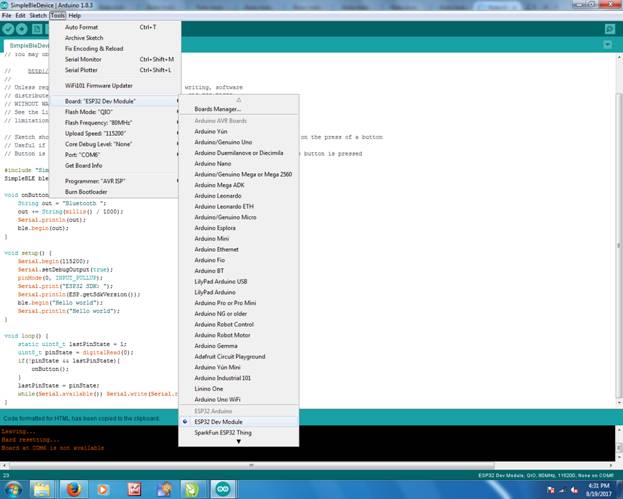This screenshot has width=623, height=499.
Task: Open the Edit menu
Action: point(20,15)
